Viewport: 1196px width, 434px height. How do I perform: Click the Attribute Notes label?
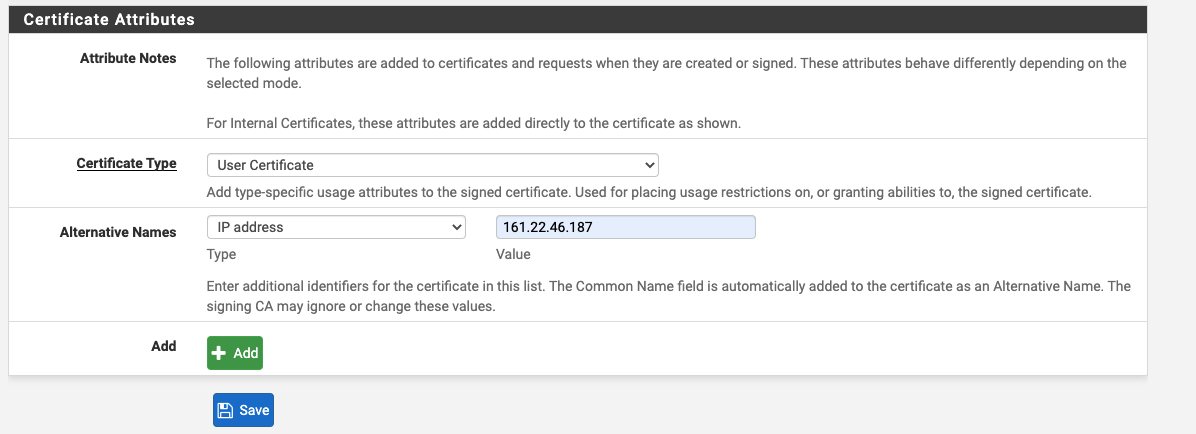pos(128,58)
